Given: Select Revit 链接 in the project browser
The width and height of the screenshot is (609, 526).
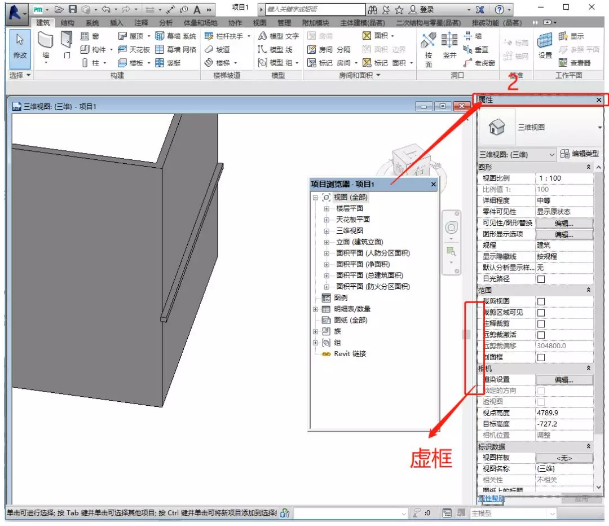Looking at the screenshot, I should point(350,354).
